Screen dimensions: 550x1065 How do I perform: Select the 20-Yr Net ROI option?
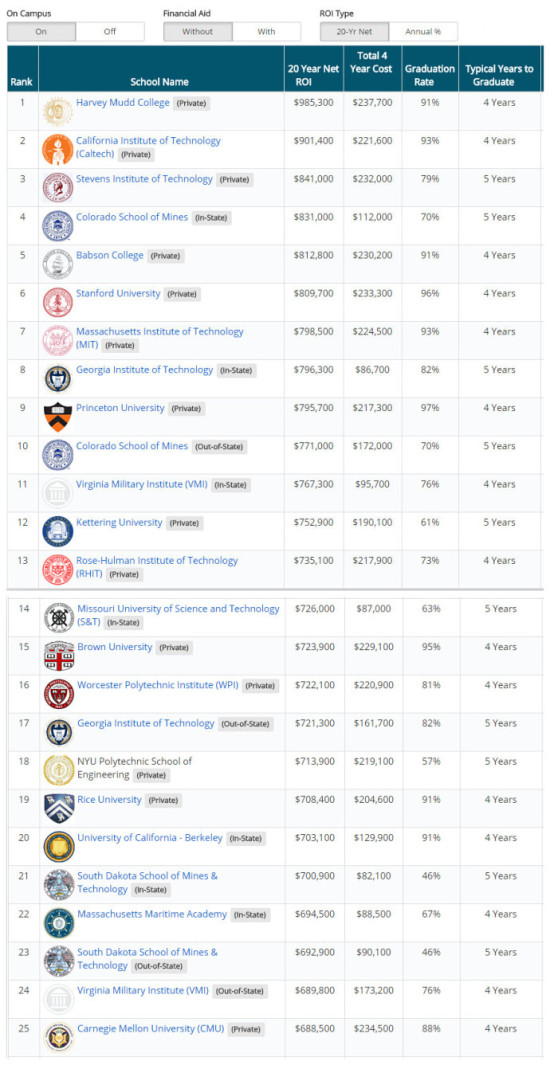point(354,31)
